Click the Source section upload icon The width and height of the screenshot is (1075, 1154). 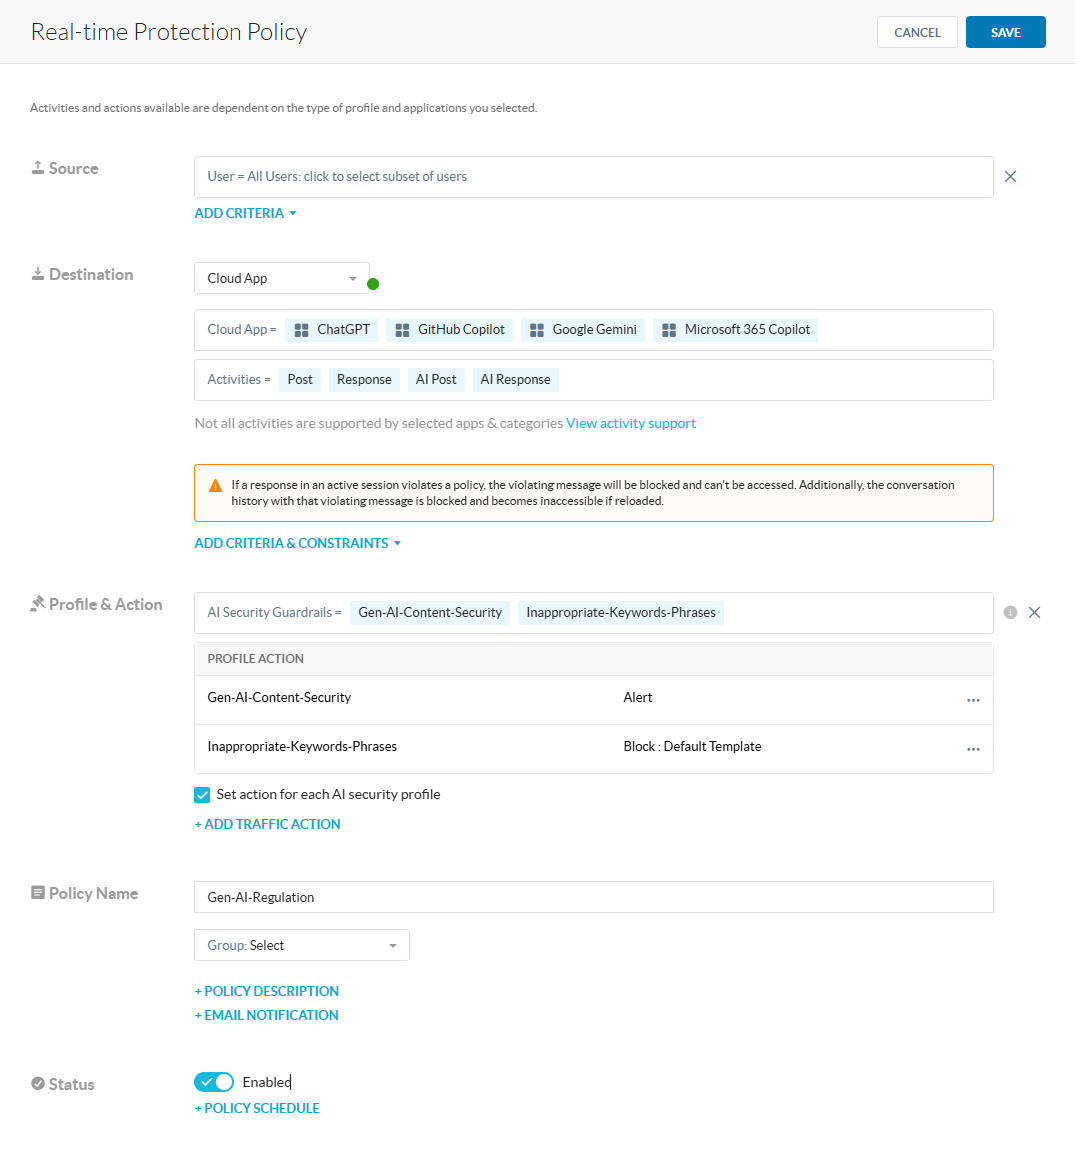(x=37, y=167)
